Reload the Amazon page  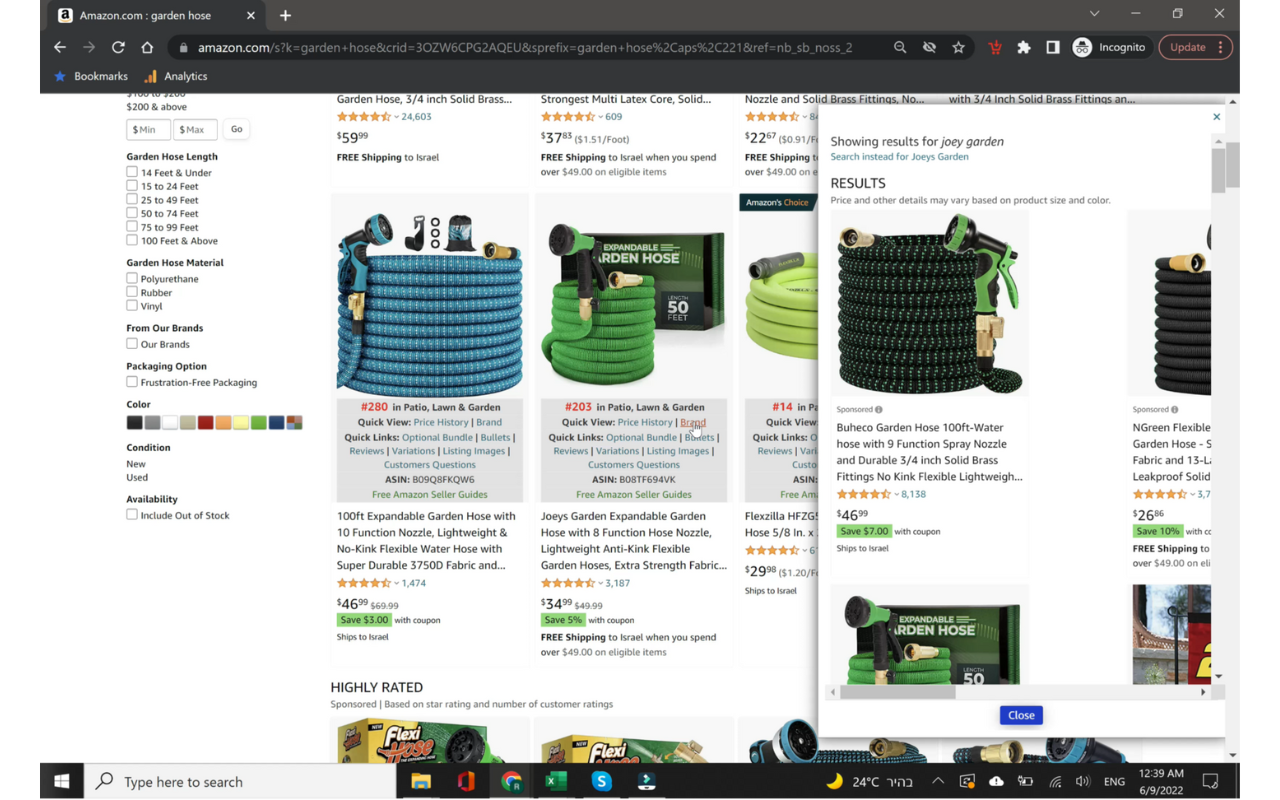click(118, 47)
